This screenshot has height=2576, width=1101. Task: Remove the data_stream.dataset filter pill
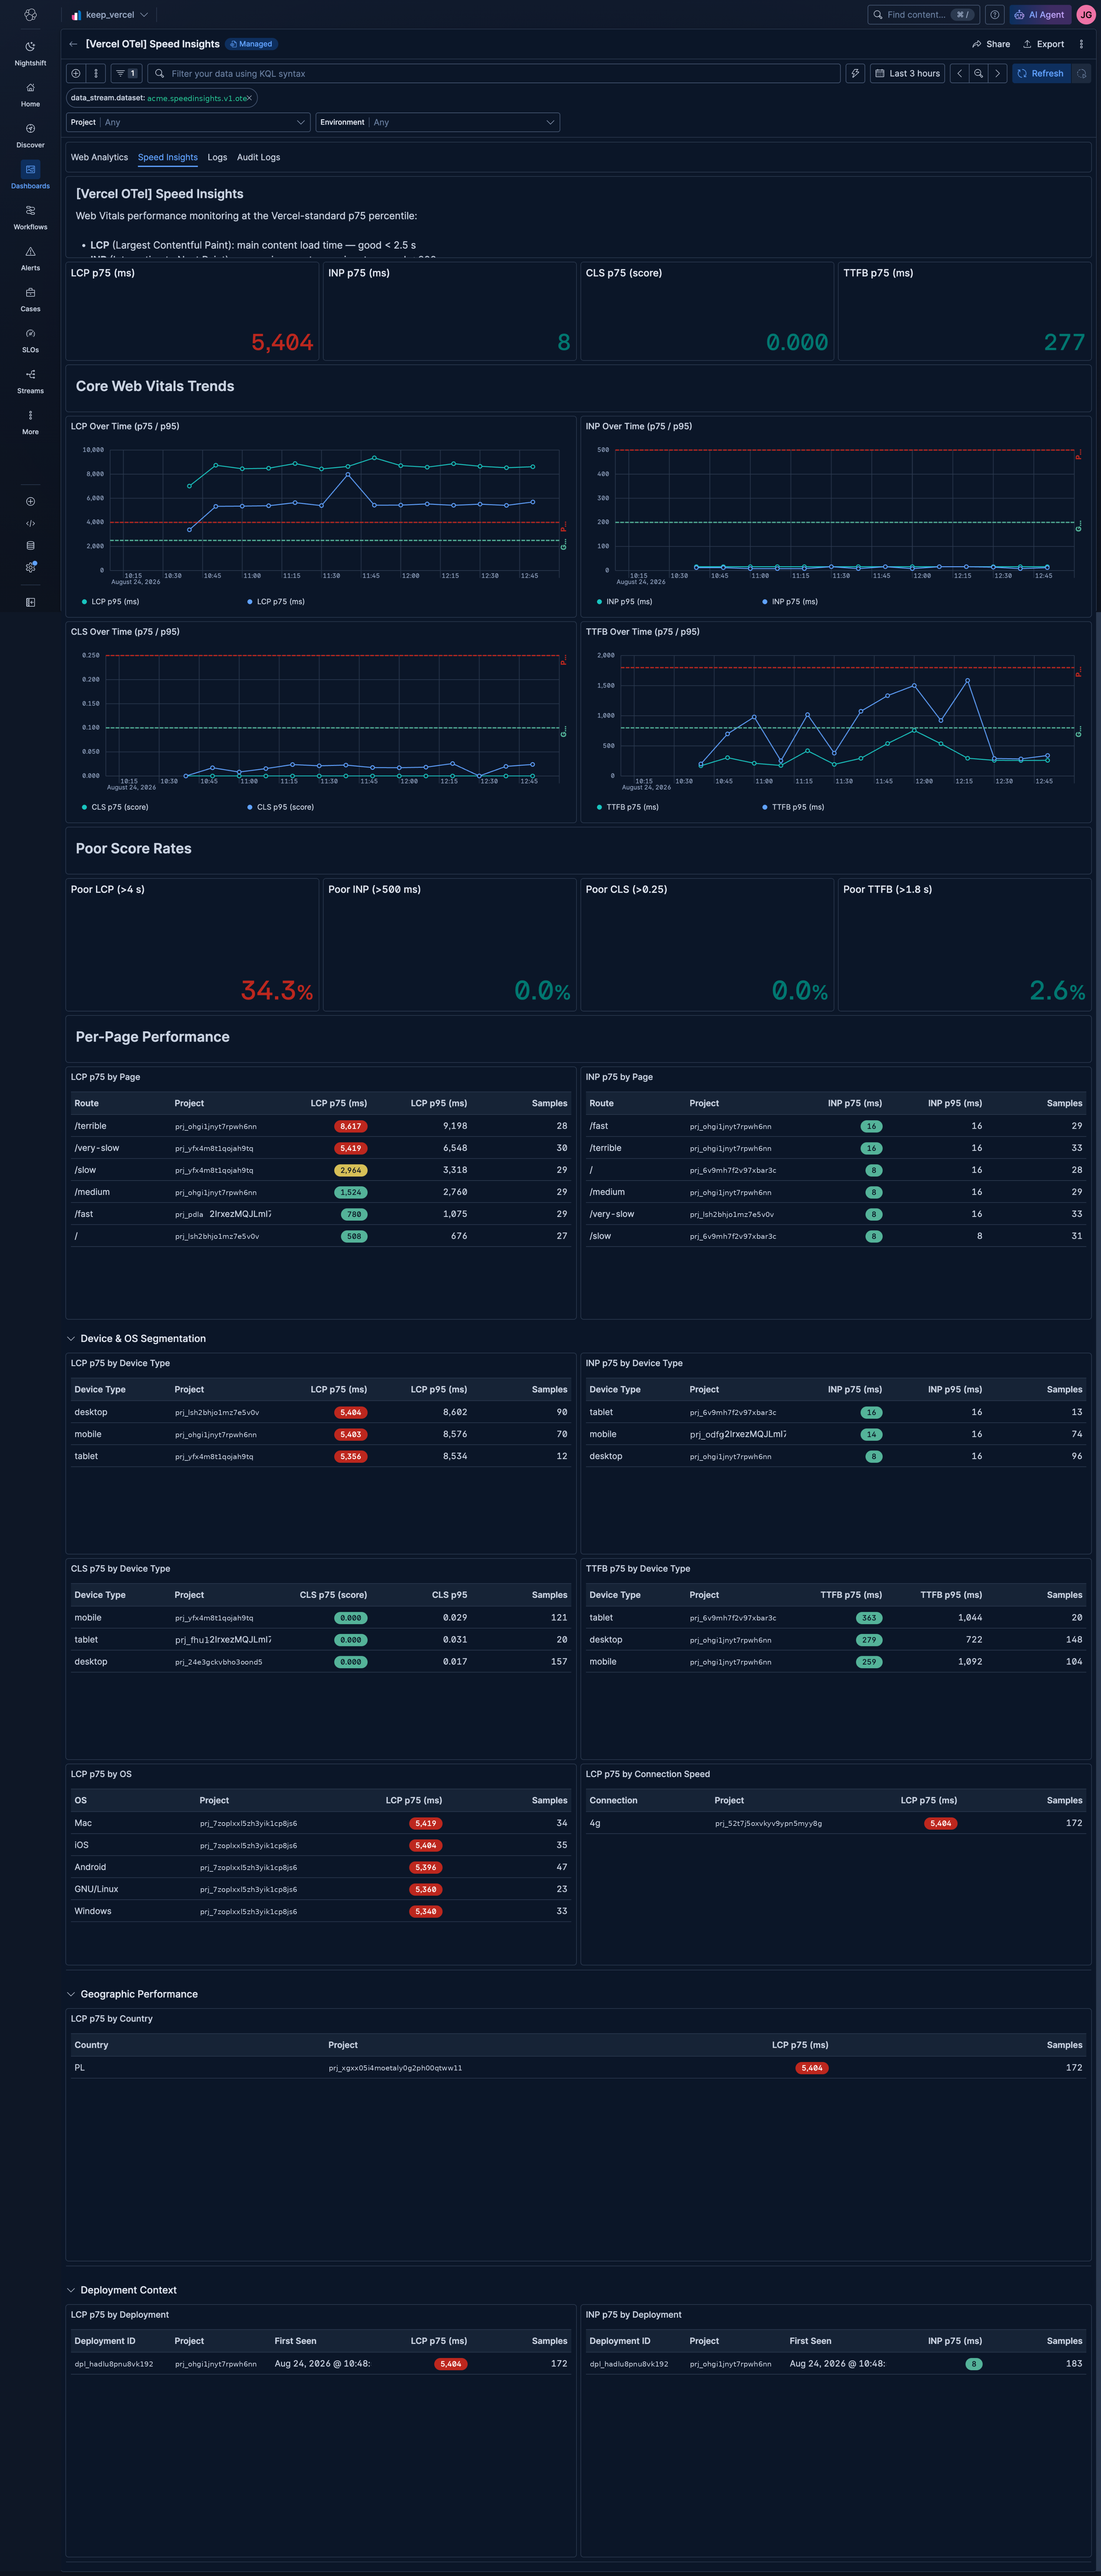point(249,98)
